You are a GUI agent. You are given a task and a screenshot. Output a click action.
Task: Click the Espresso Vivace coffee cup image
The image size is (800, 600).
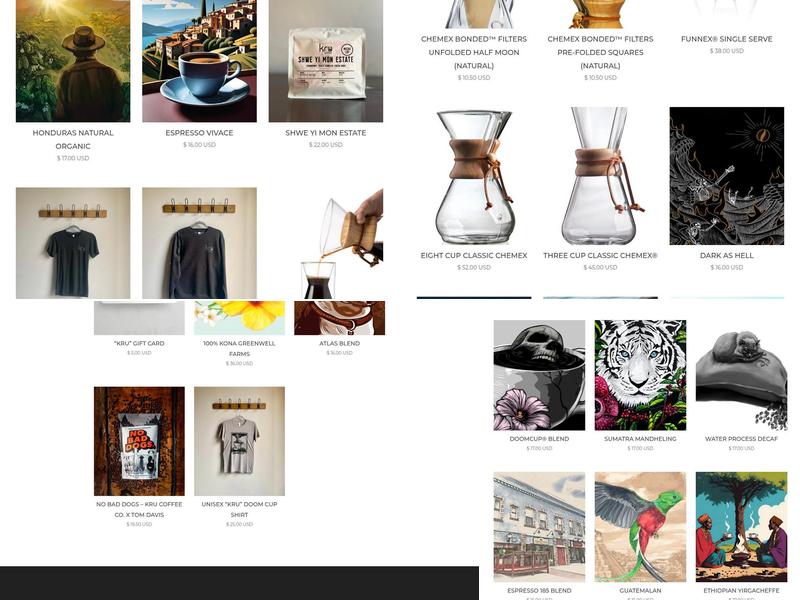coord(199,61)
